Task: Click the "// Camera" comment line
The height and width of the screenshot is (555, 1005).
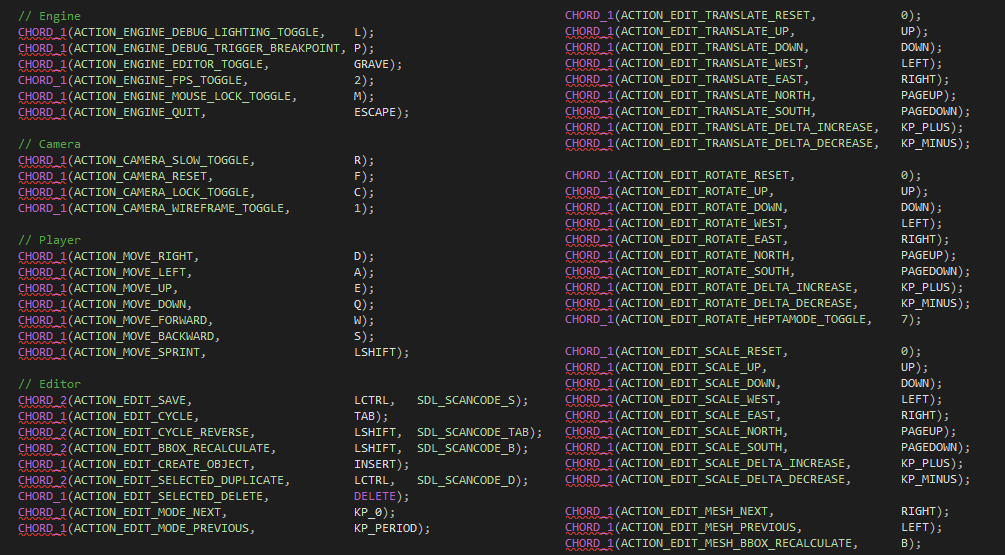Action: (49, 144)
